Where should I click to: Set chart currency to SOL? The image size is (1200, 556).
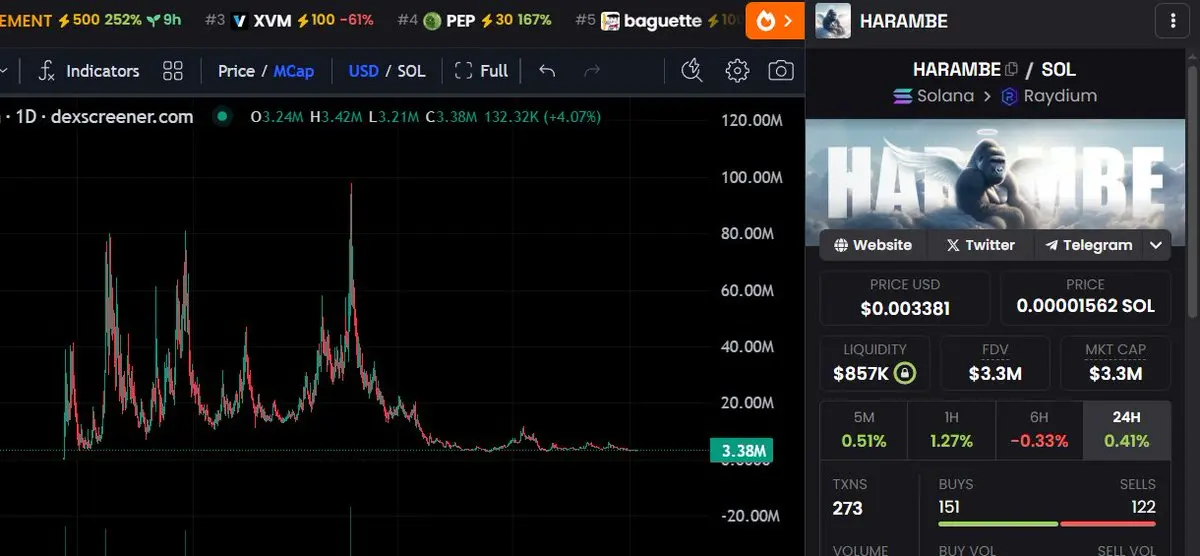click(x=411, y=71)
